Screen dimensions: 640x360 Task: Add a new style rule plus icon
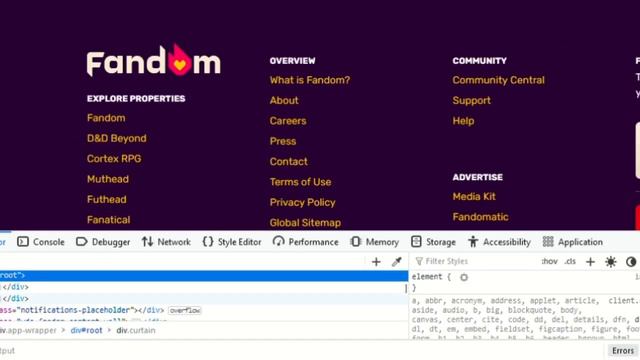(590, 262)
